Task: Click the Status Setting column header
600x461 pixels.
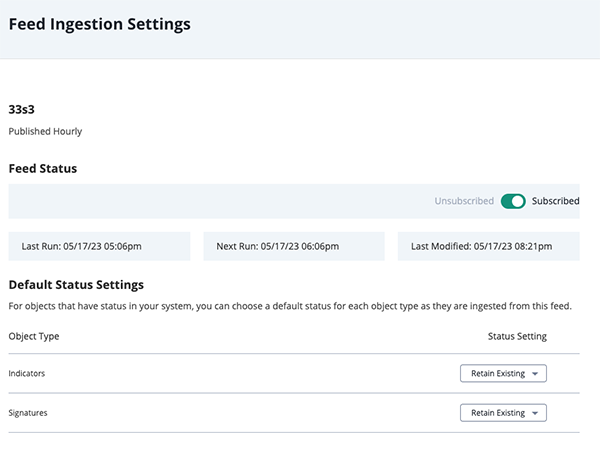Action: click(x=517, y=336)
